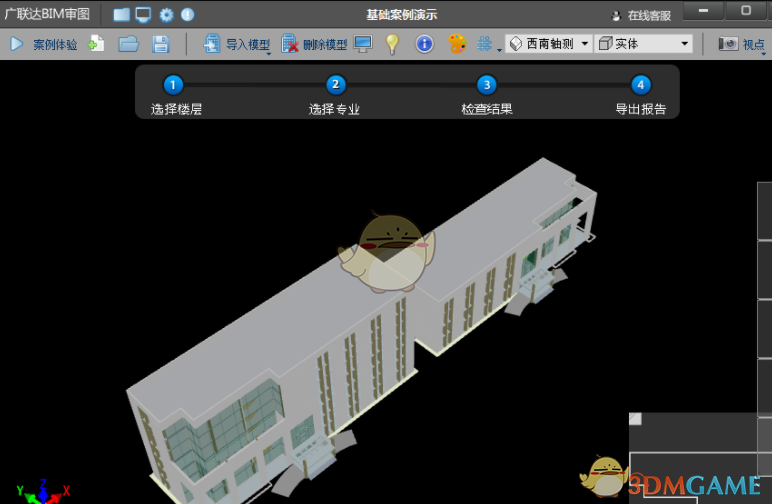The image size is (772, 504).
Task: Click the blue info circle icon
Action: [x=424, y=44]
